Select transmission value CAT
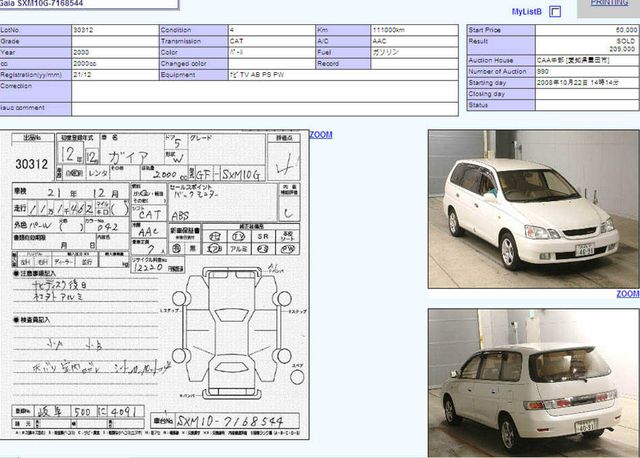640x458 pixels. (x=236, y=41)
